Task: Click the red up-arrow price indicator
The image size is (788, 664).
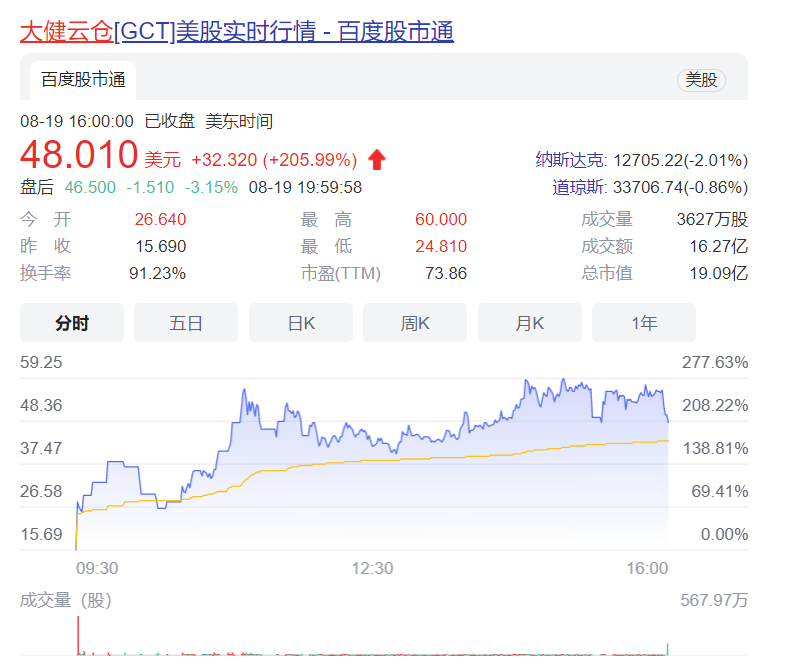Action: pyautogui.click(x=377, y=160)
